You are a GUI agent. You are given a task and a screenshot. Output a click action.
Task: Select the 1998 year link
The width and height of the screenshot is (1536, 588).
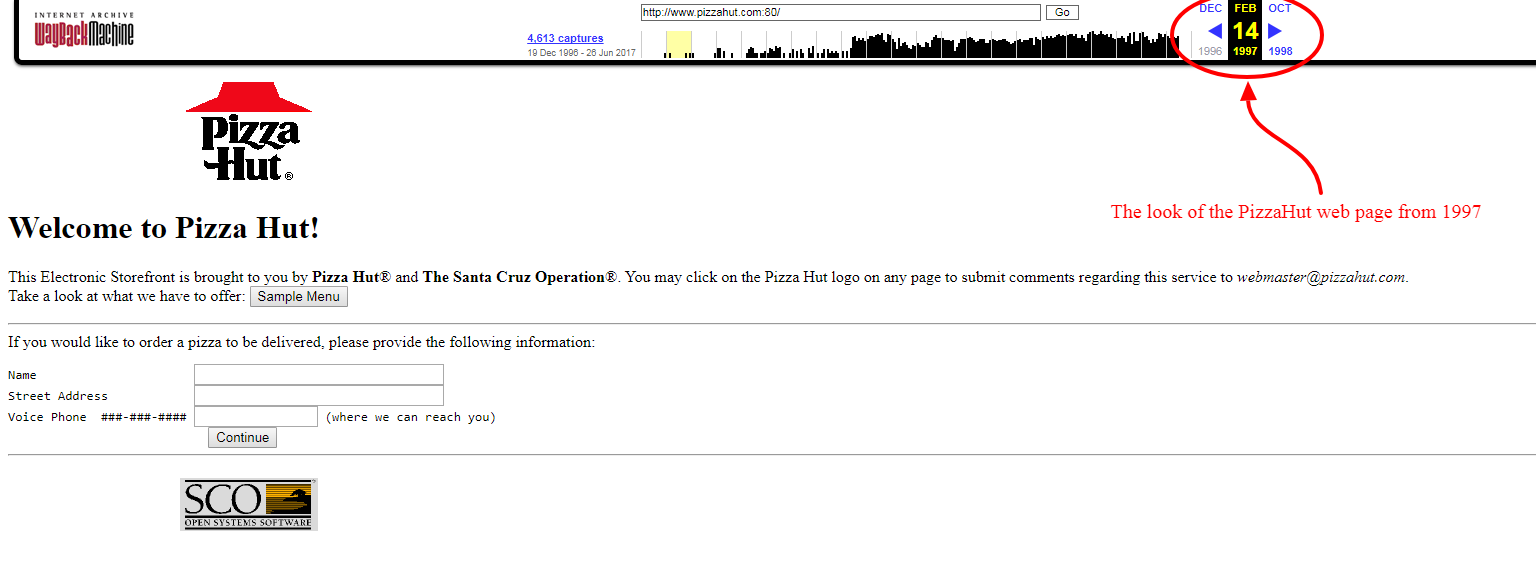(x=1280, y=51)
